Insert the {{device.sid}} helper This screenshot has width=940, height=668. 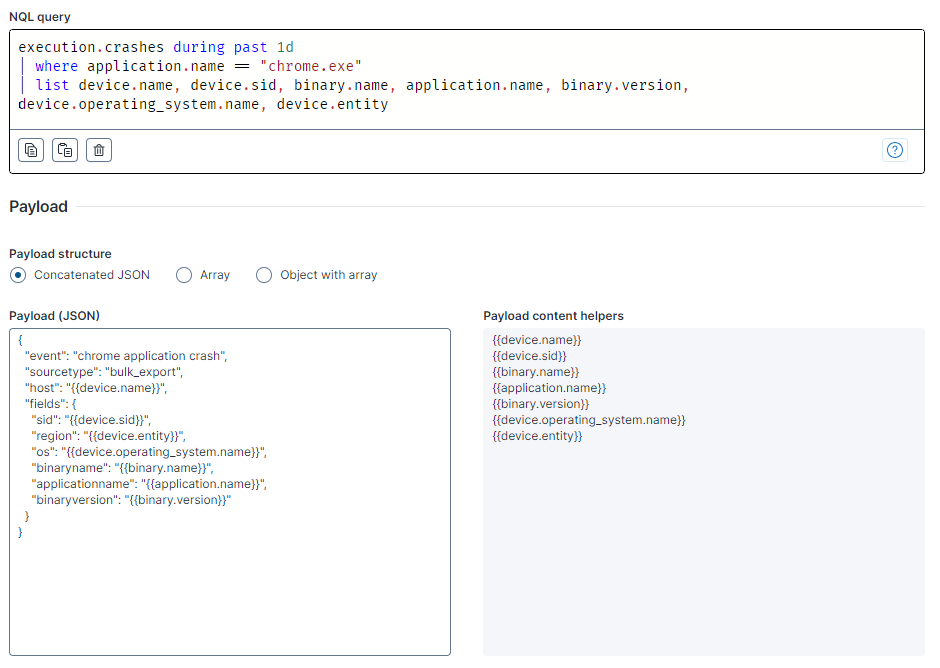[529, 356]
